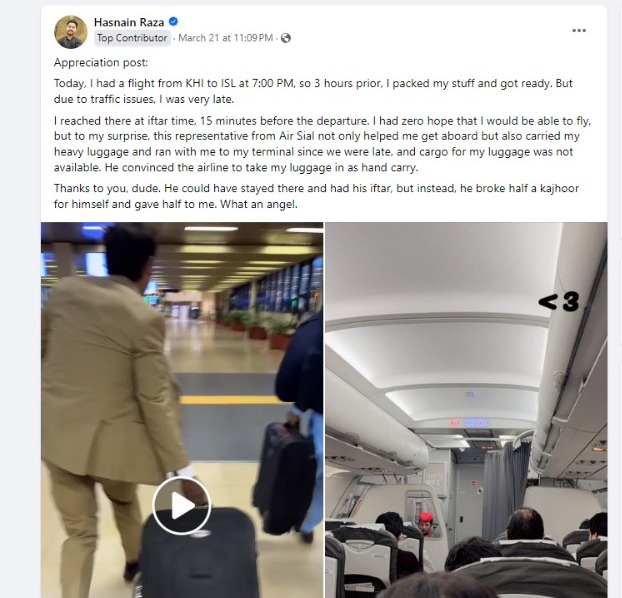Click the 'Appreciation post:' text line
The width and height of the screenshot is (622, 598).
[x=101, y=63]
